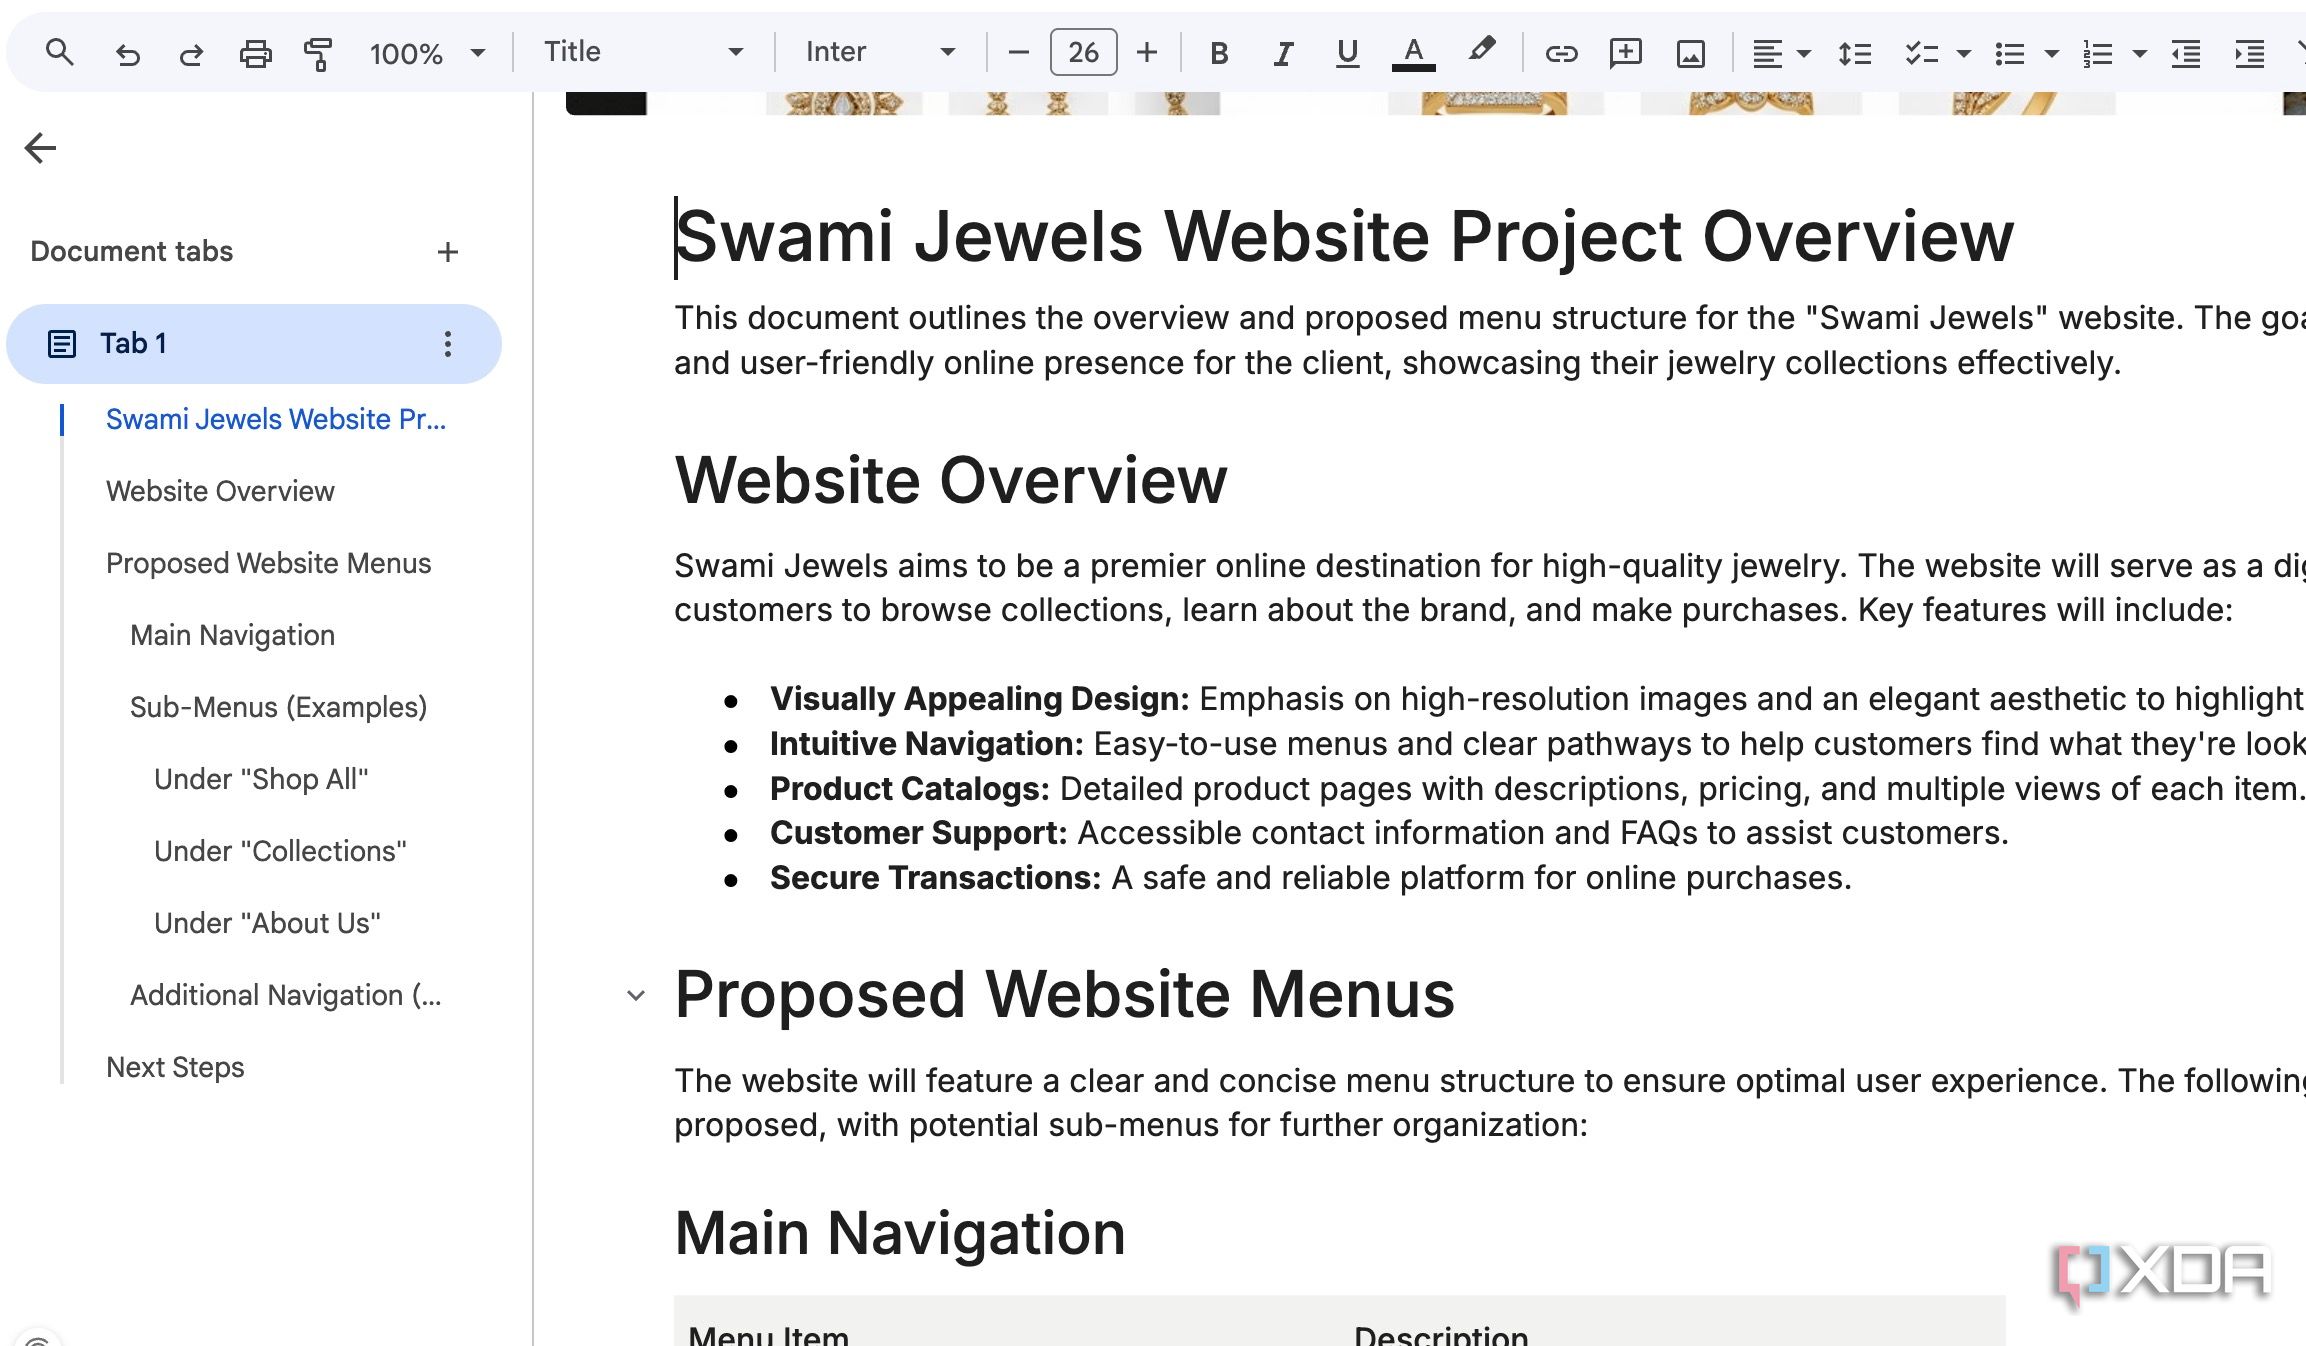Go to Main Navigation outline heading

(232, 635)
